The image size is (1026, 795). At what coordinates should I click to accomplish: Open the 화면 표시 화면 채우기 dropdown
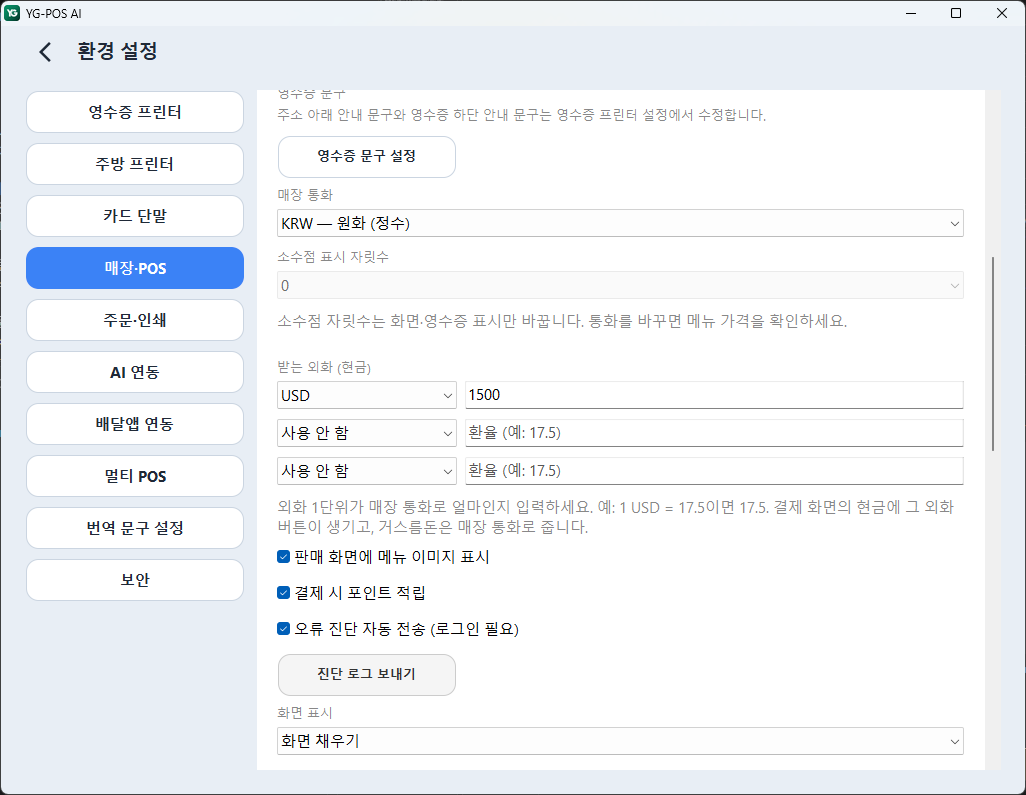(620, 741)
